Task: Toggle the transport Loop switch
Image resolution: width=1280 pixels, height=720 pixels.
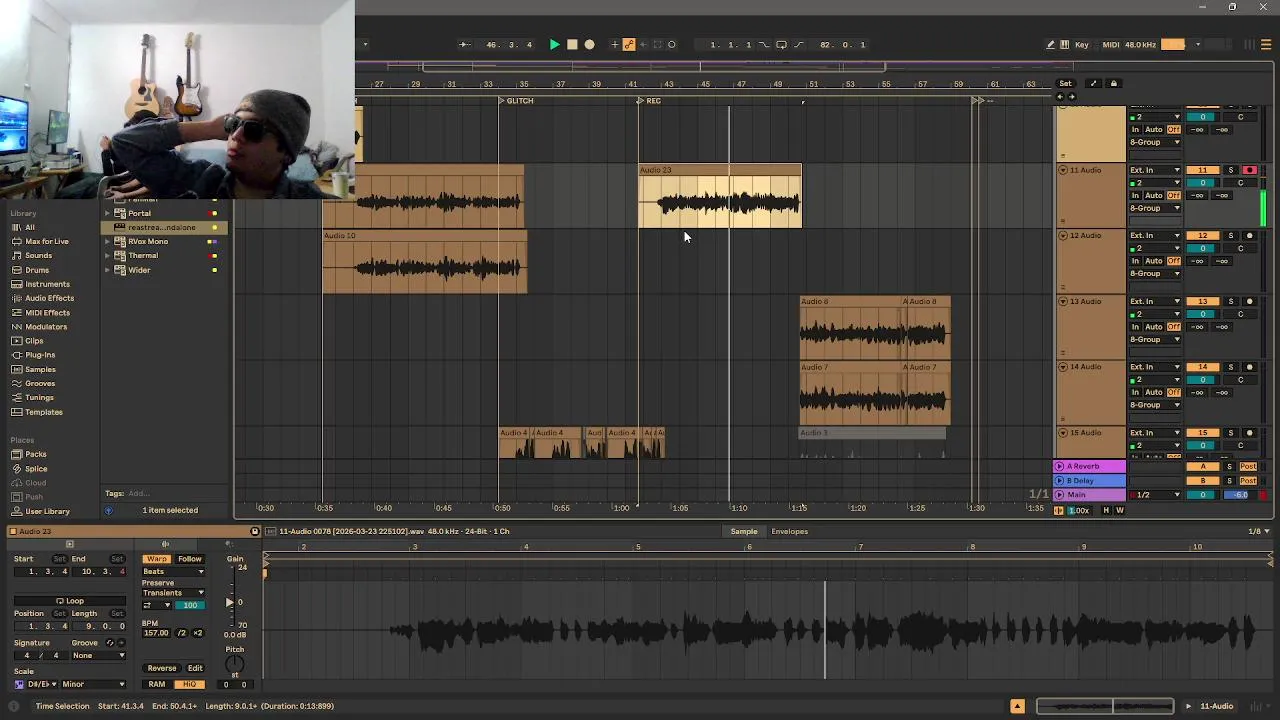Action: 781,44
